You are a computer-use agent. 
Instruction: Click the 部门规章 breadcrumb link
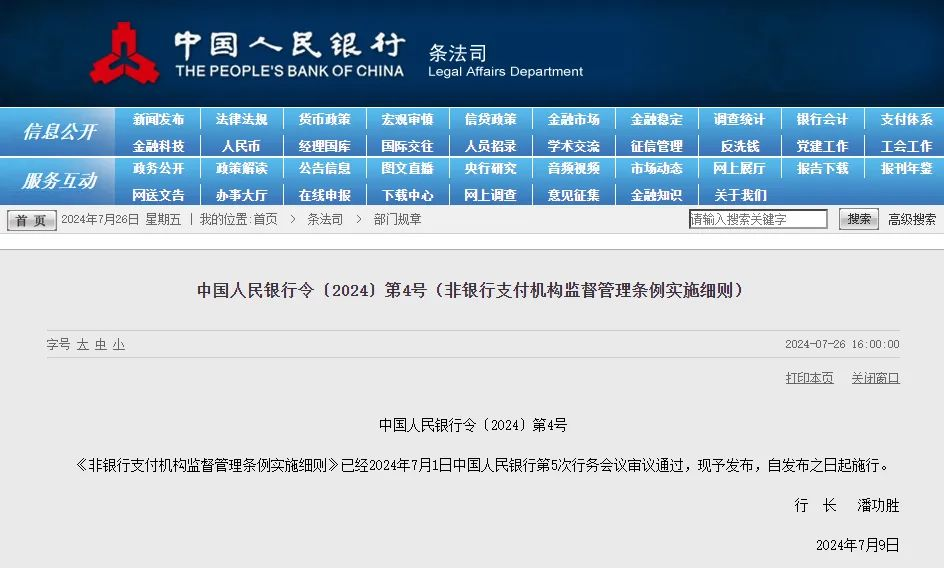point(398,219)
